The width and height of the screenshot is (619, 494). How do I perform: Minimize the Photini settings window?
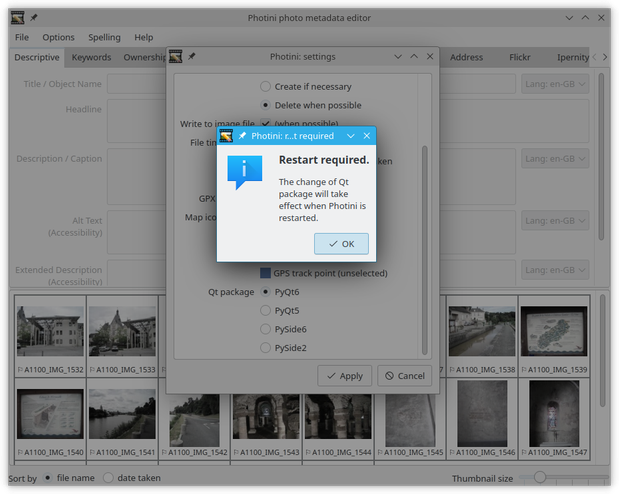coord(398,56)
